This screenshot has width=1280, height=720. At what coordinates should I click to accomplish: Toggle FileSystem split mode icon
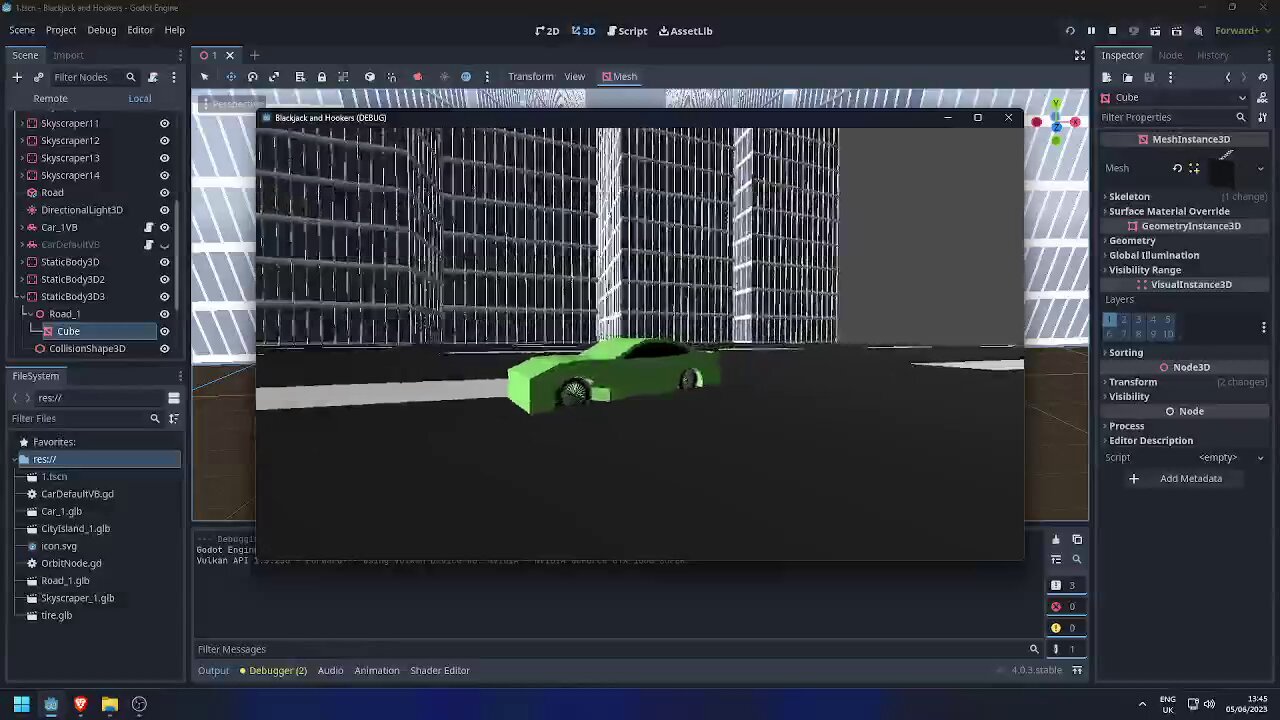pyautogui.click(x=174, y=398)
